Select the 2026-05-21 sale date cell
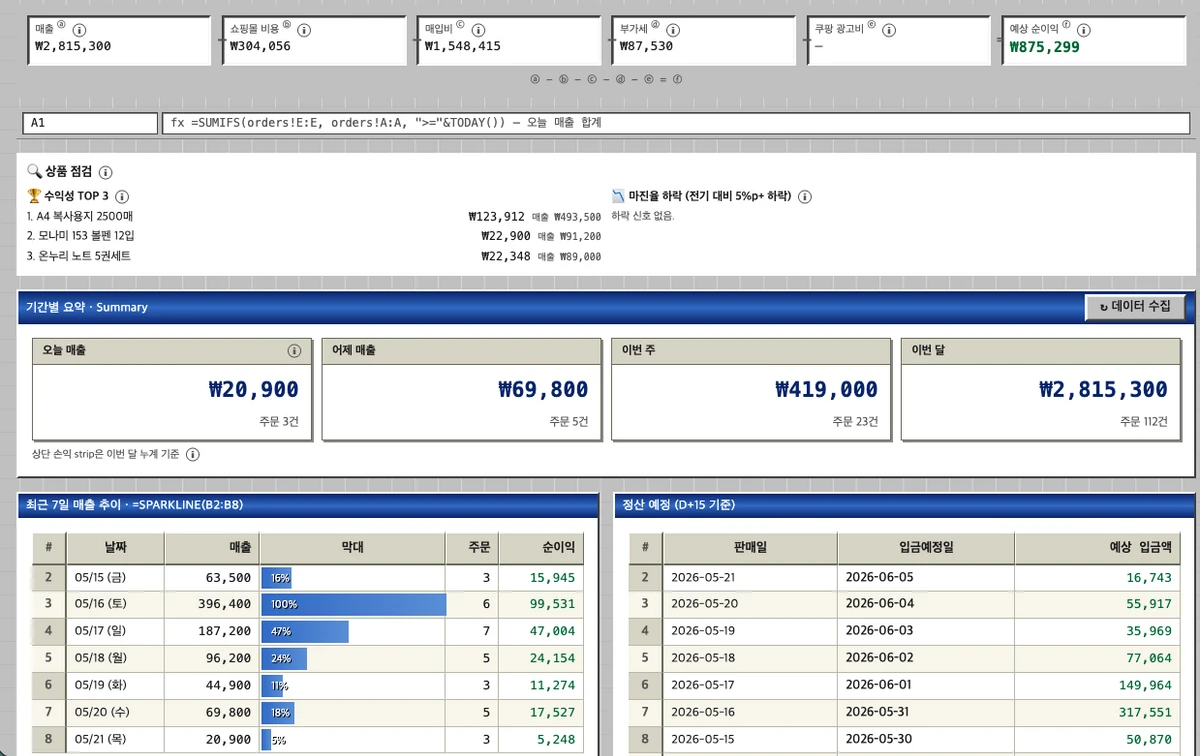The image size is (1200, 756). click(750, 578)
